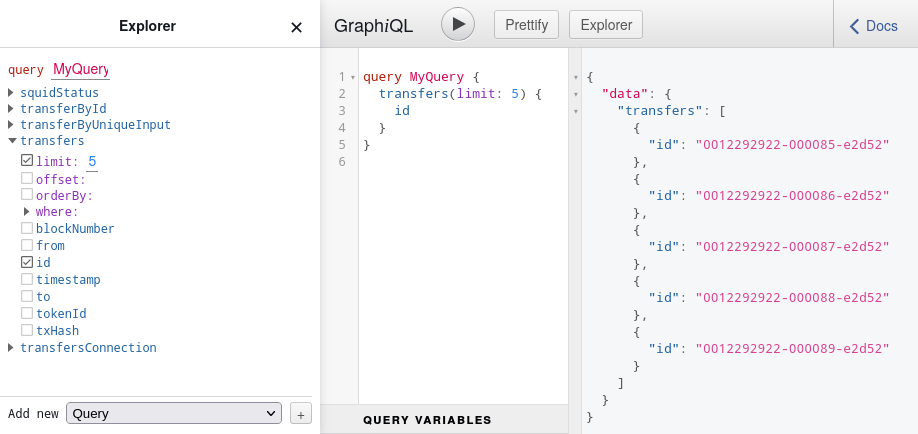Check the tokenId field
918x434 pixels.
pos(27,313)
